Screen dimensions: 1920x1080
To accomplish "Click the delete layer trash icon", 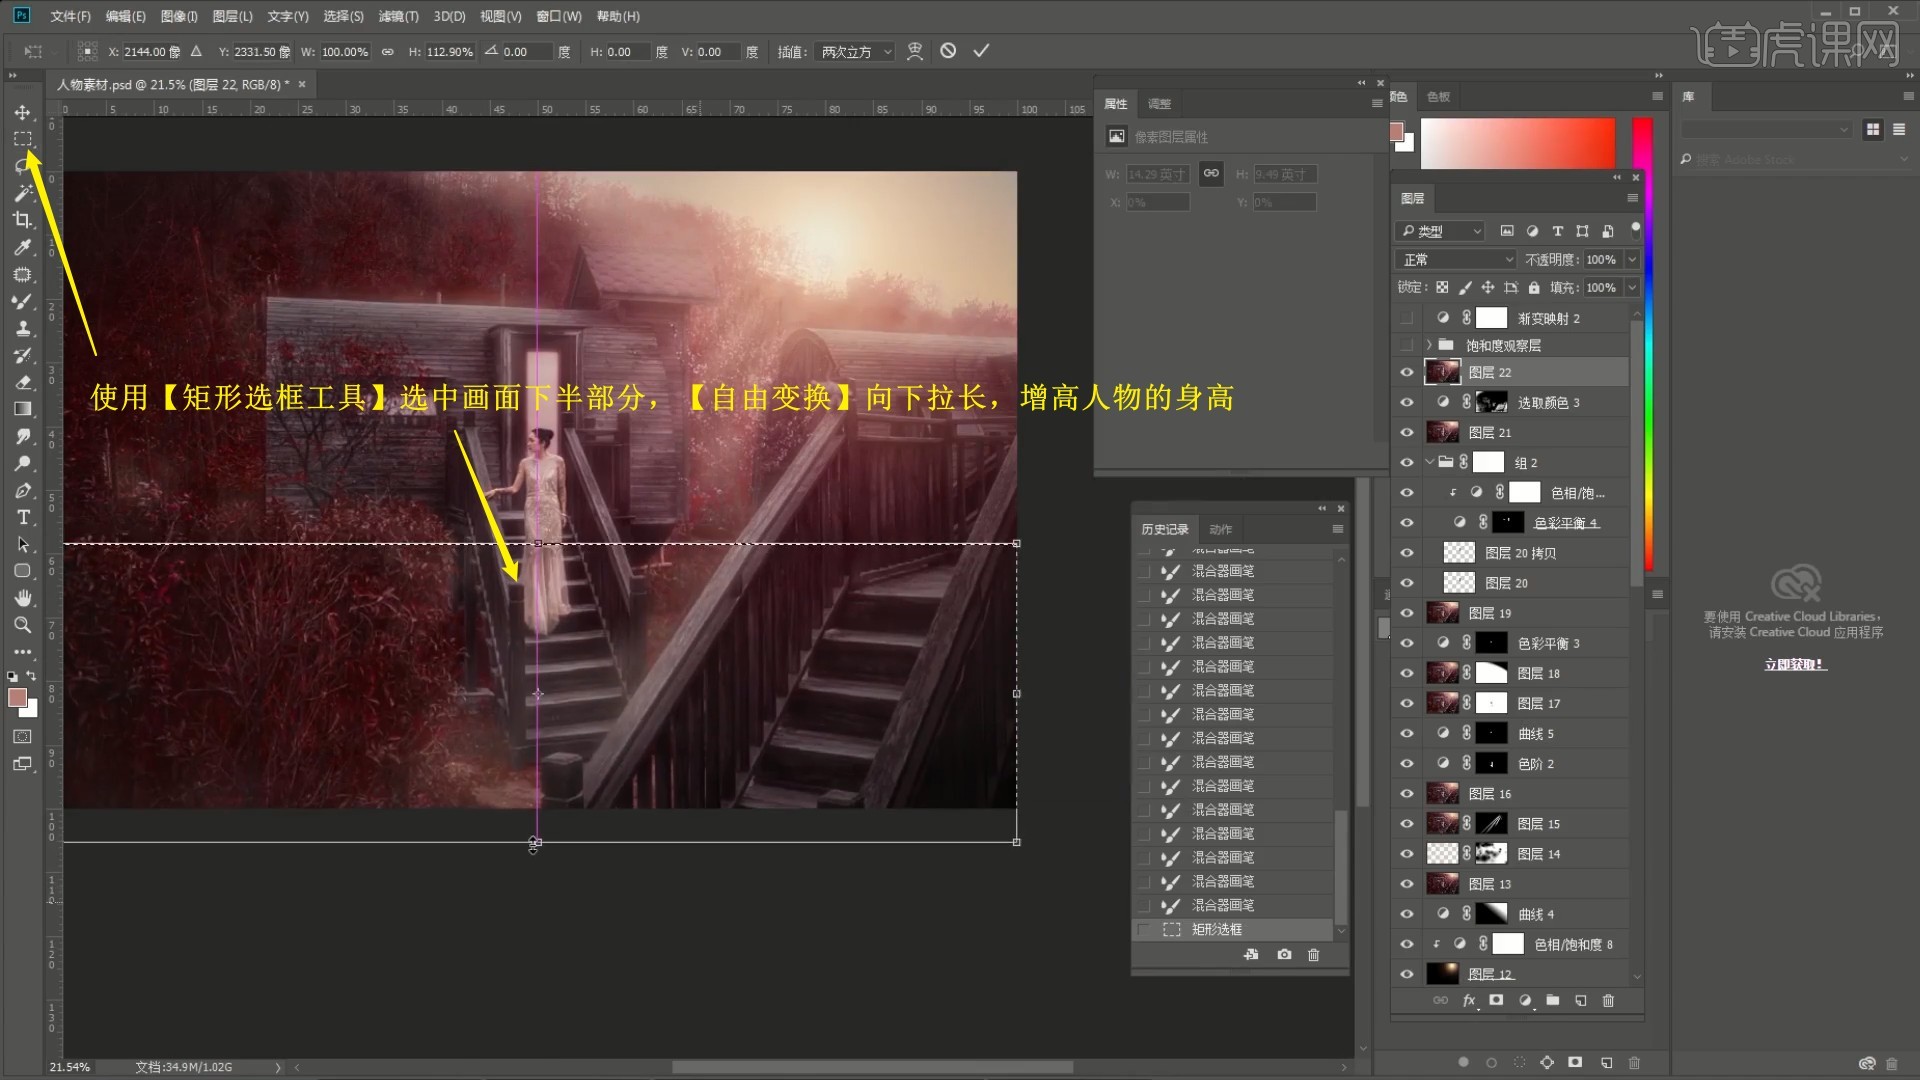I will point(1608,1001).
